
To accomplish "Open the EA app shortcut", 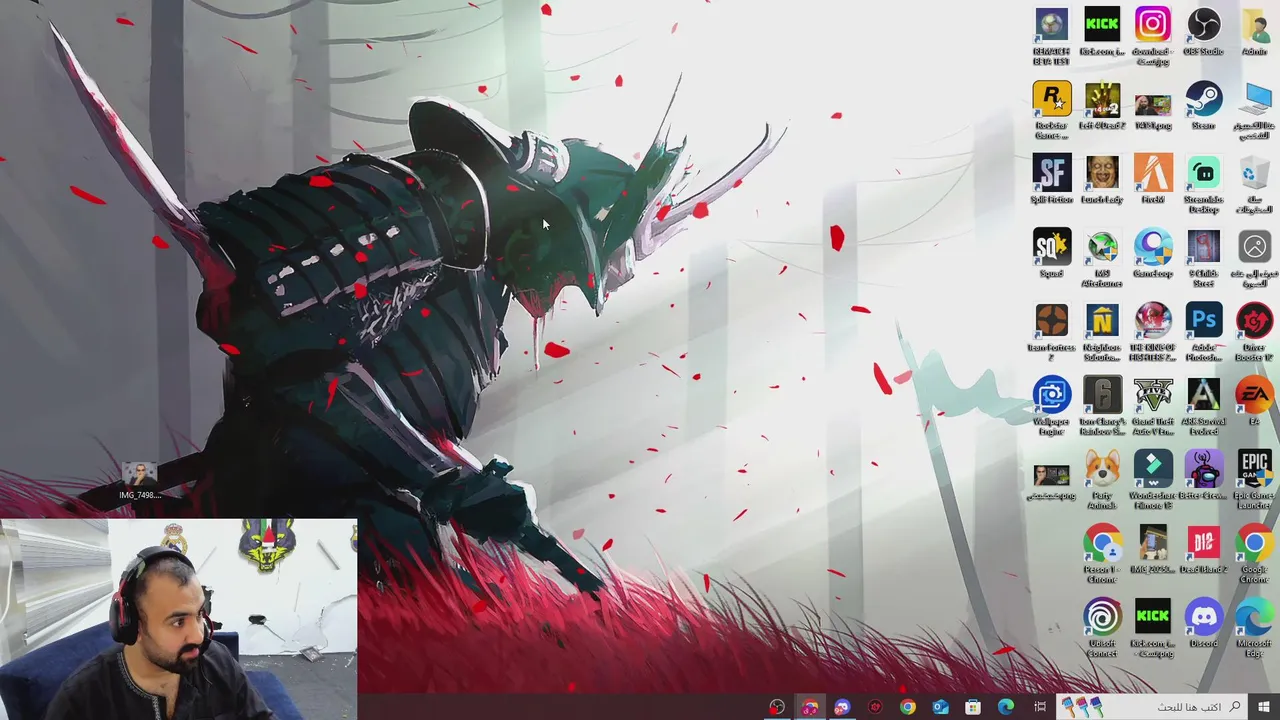I will click(1254, 401).
